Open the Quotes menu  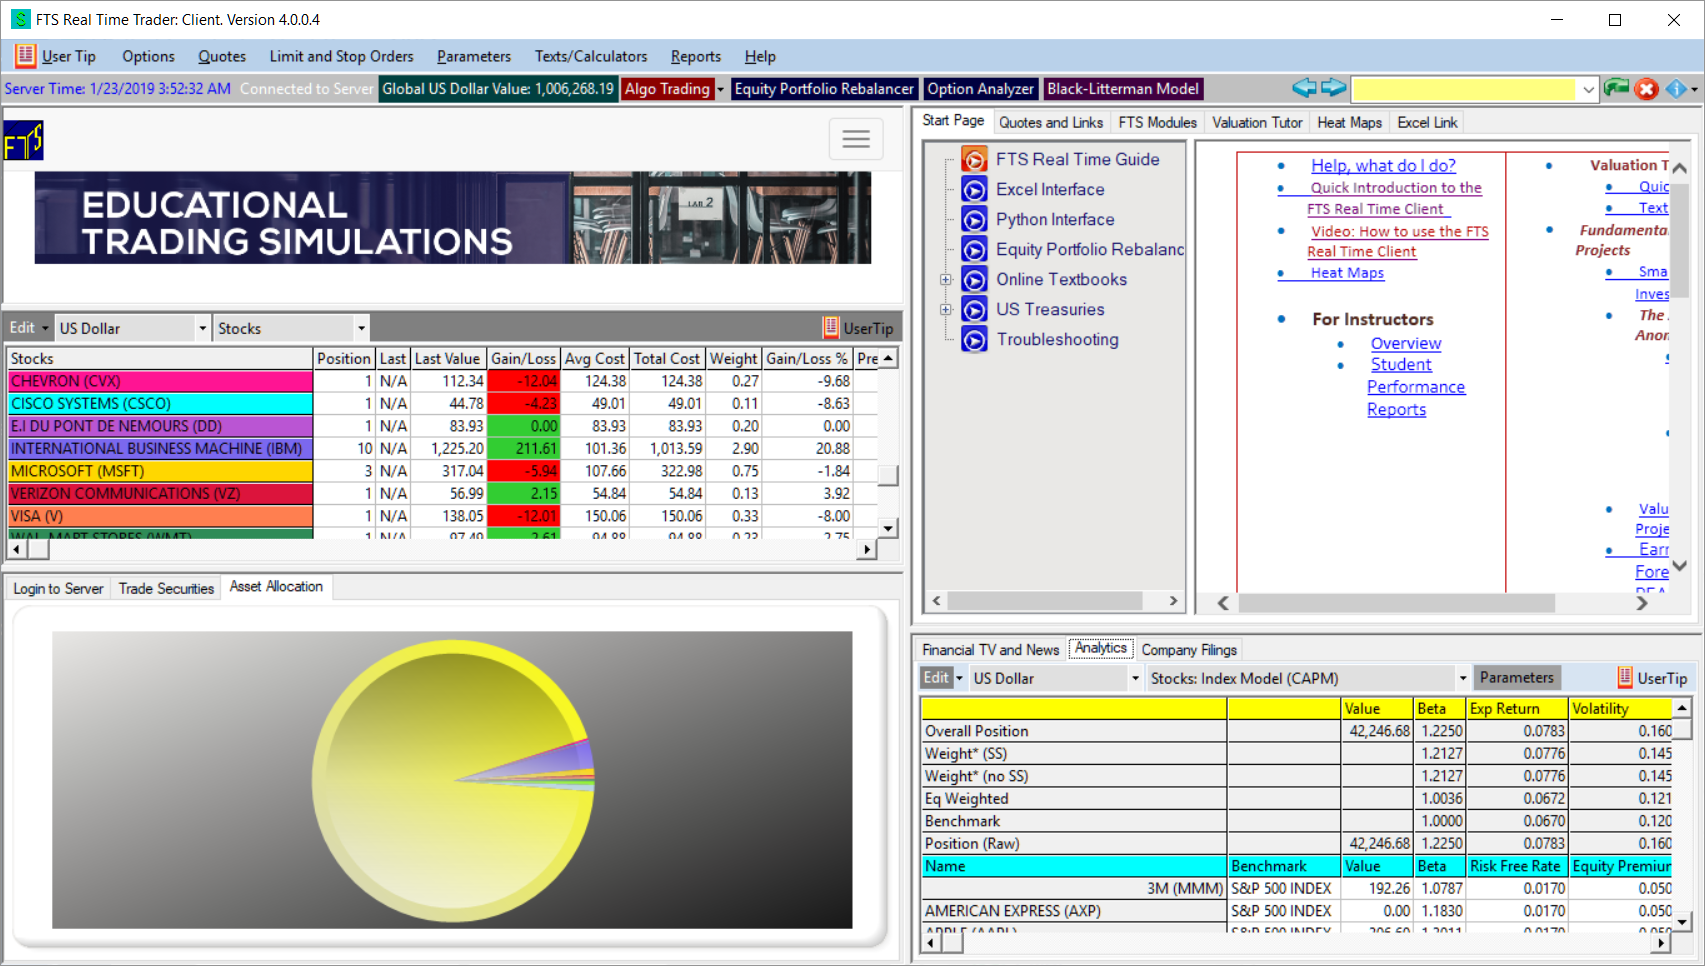pos(221,57)
